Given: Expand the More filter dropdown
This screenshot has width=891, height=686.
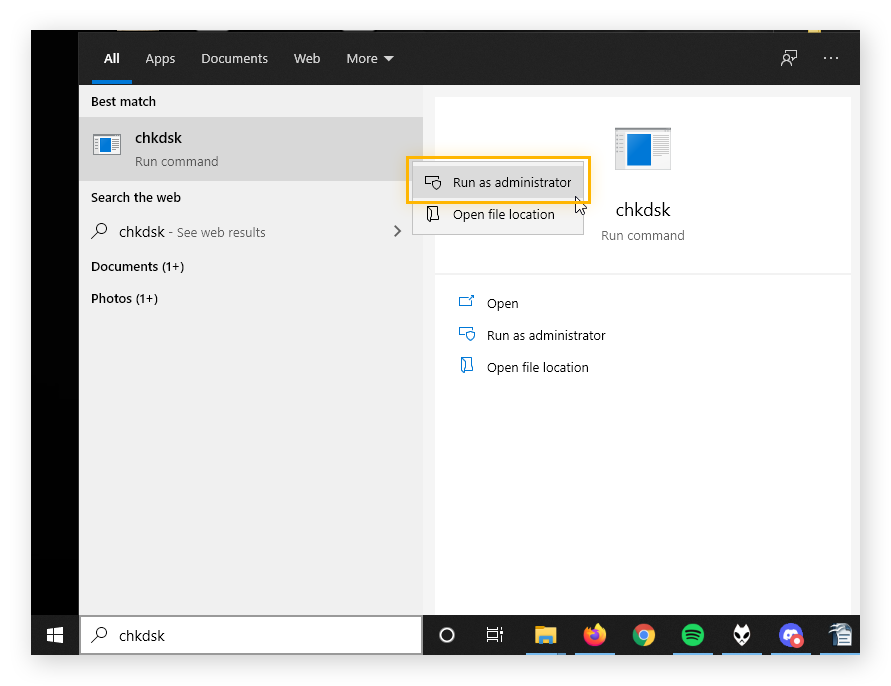Looking at the screenshot, I should (x=369, y=58).
